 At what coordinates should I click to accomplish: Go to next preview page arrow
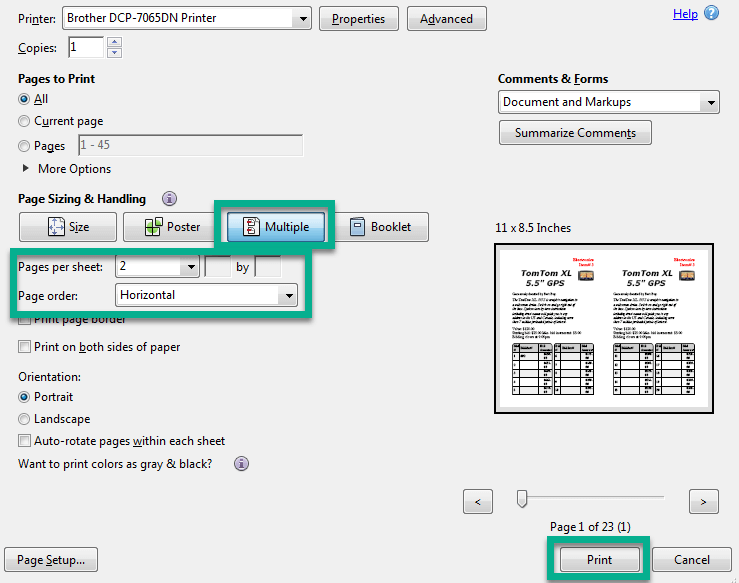coord(704,501)
